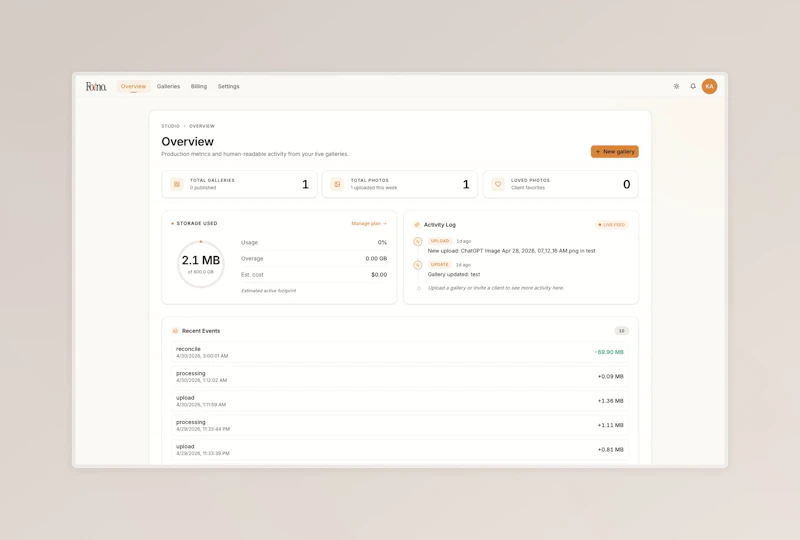This screenshot has width=800, height=540.
Task: Click the Fotno logo
Action: (x=96, y=86)
